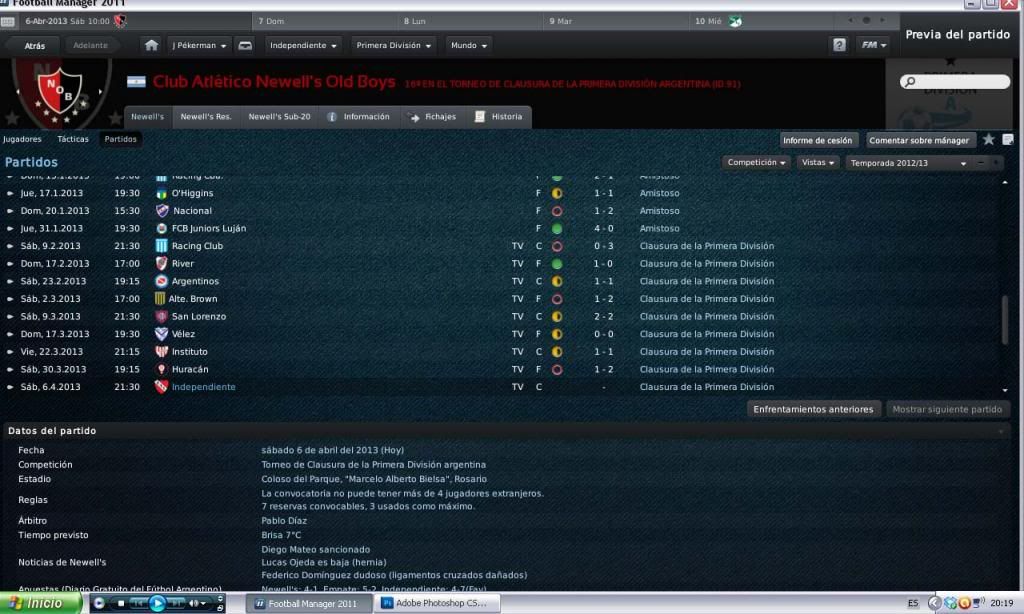Open the Competición filter dropdown
Screen dimensions: 1024x614
tap(756, 163)
